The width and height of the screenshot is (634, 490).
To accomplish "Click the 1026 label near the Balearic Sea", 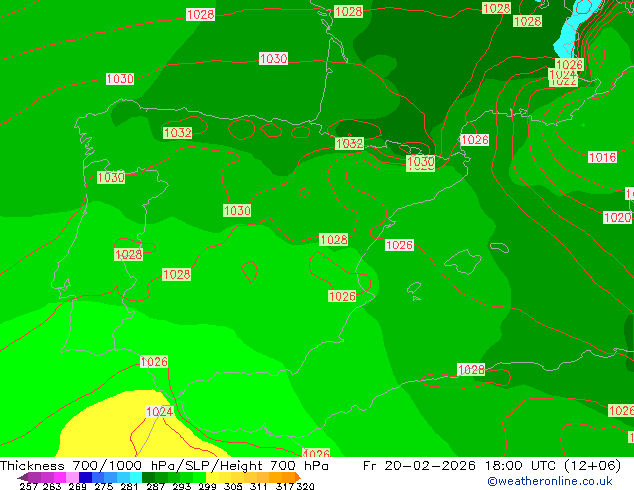I will pyautogui.click(x=399, y=245).
